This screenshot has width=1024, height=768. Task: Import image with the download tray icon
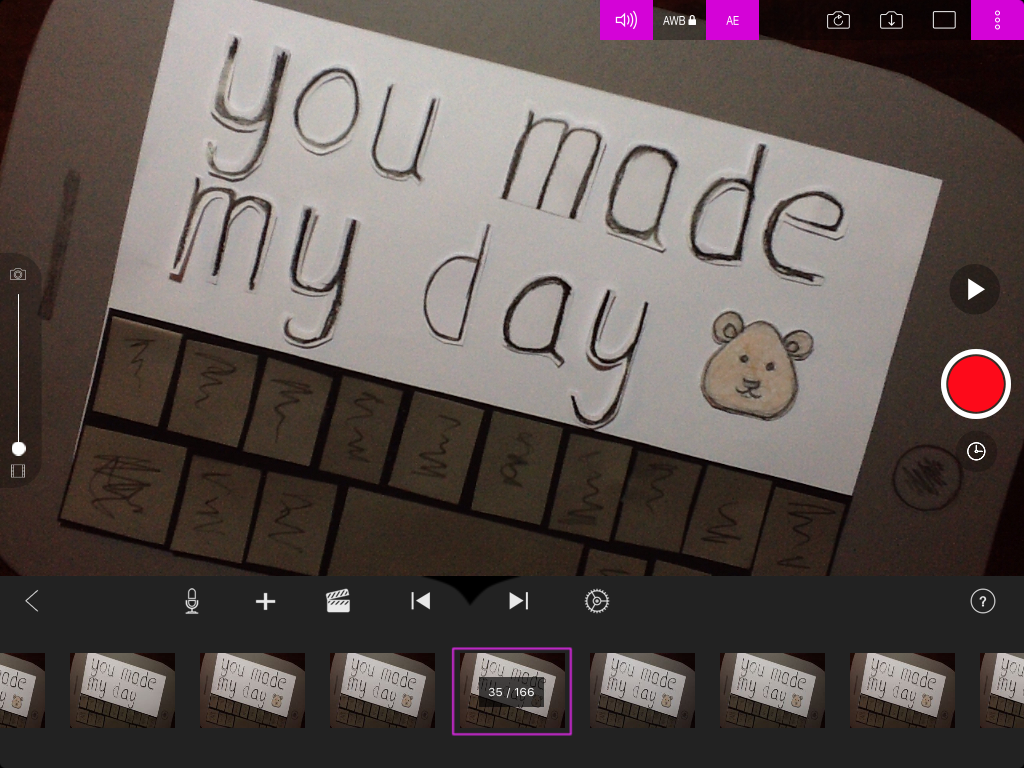click(891, 20)
